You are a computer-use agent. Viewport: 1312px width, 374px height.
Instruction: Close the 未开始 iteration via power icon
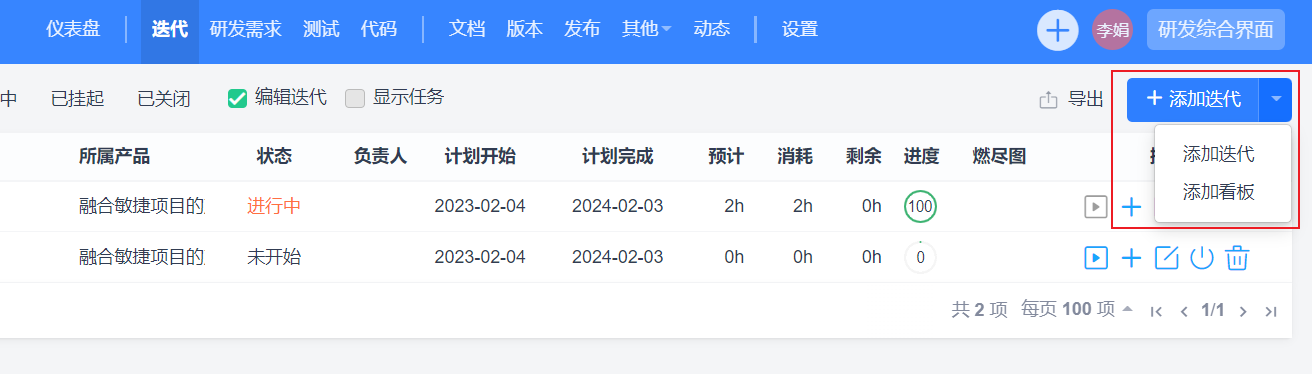pyautogui.click(x=1202, y=258)
